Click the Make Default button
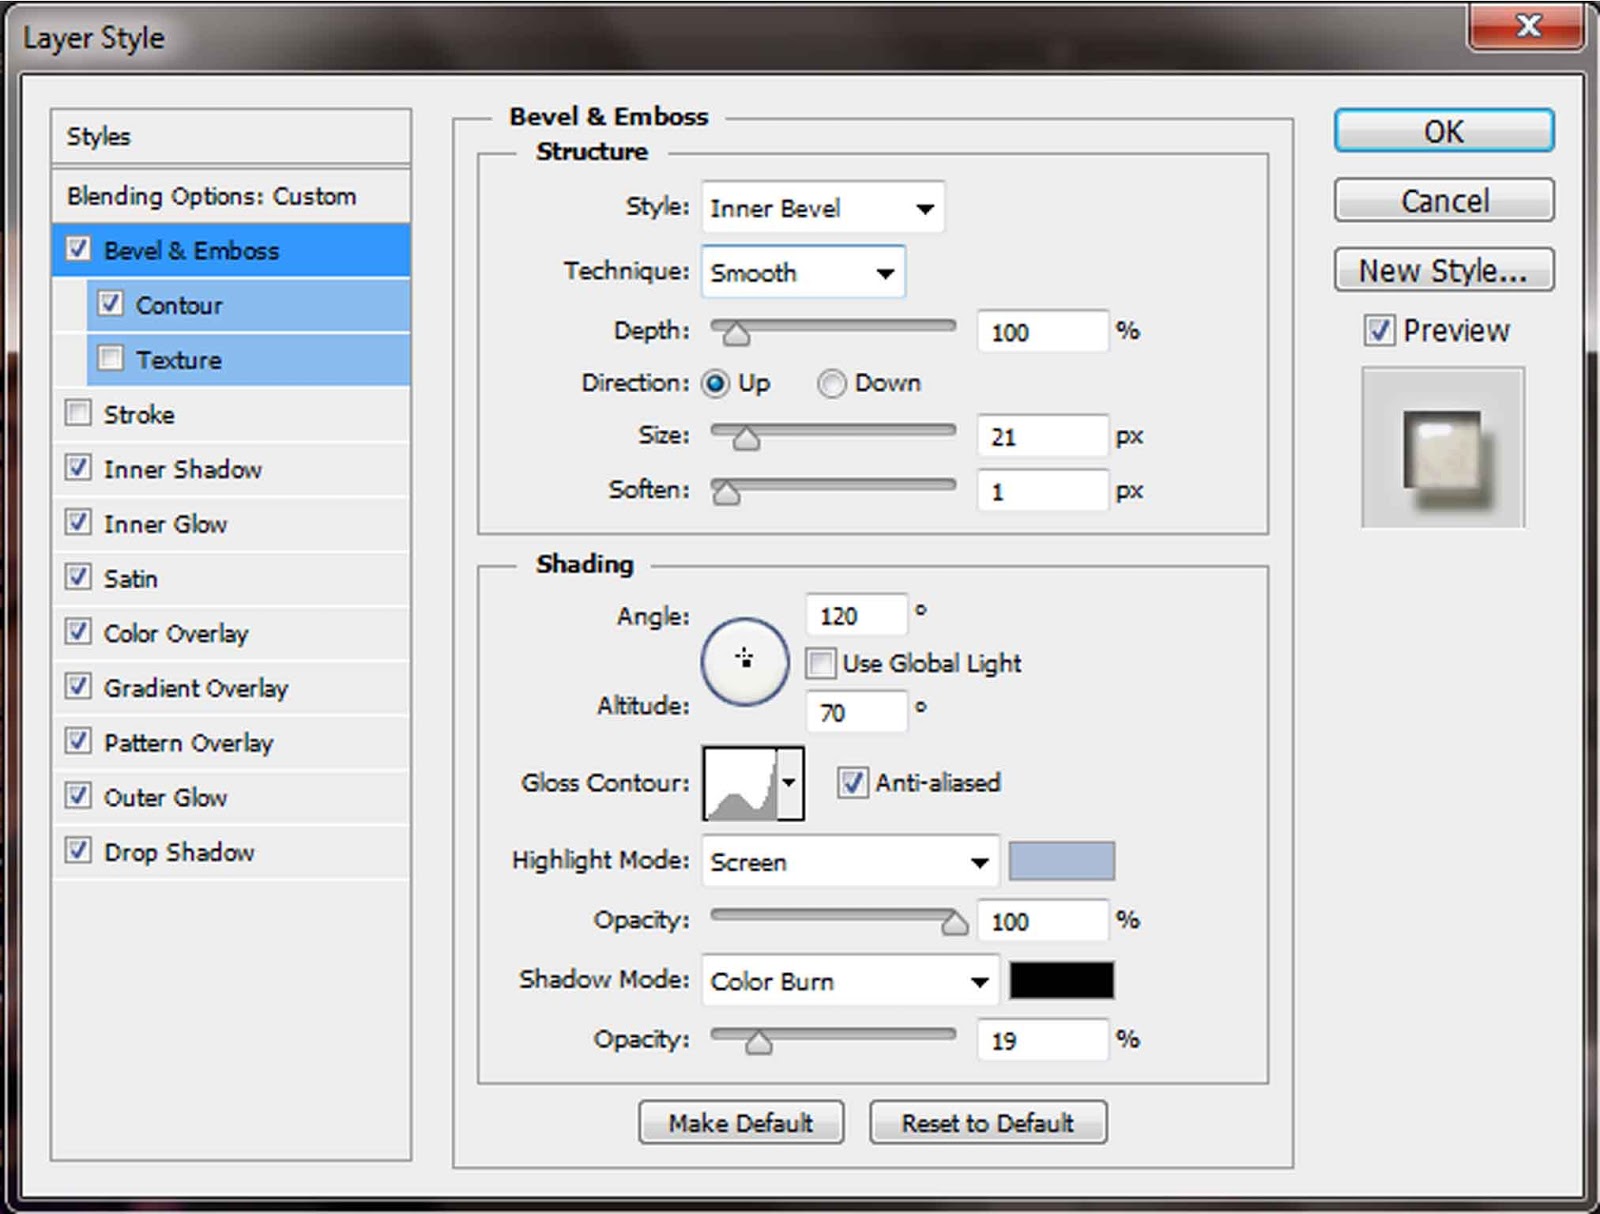 pos(741,1123)
